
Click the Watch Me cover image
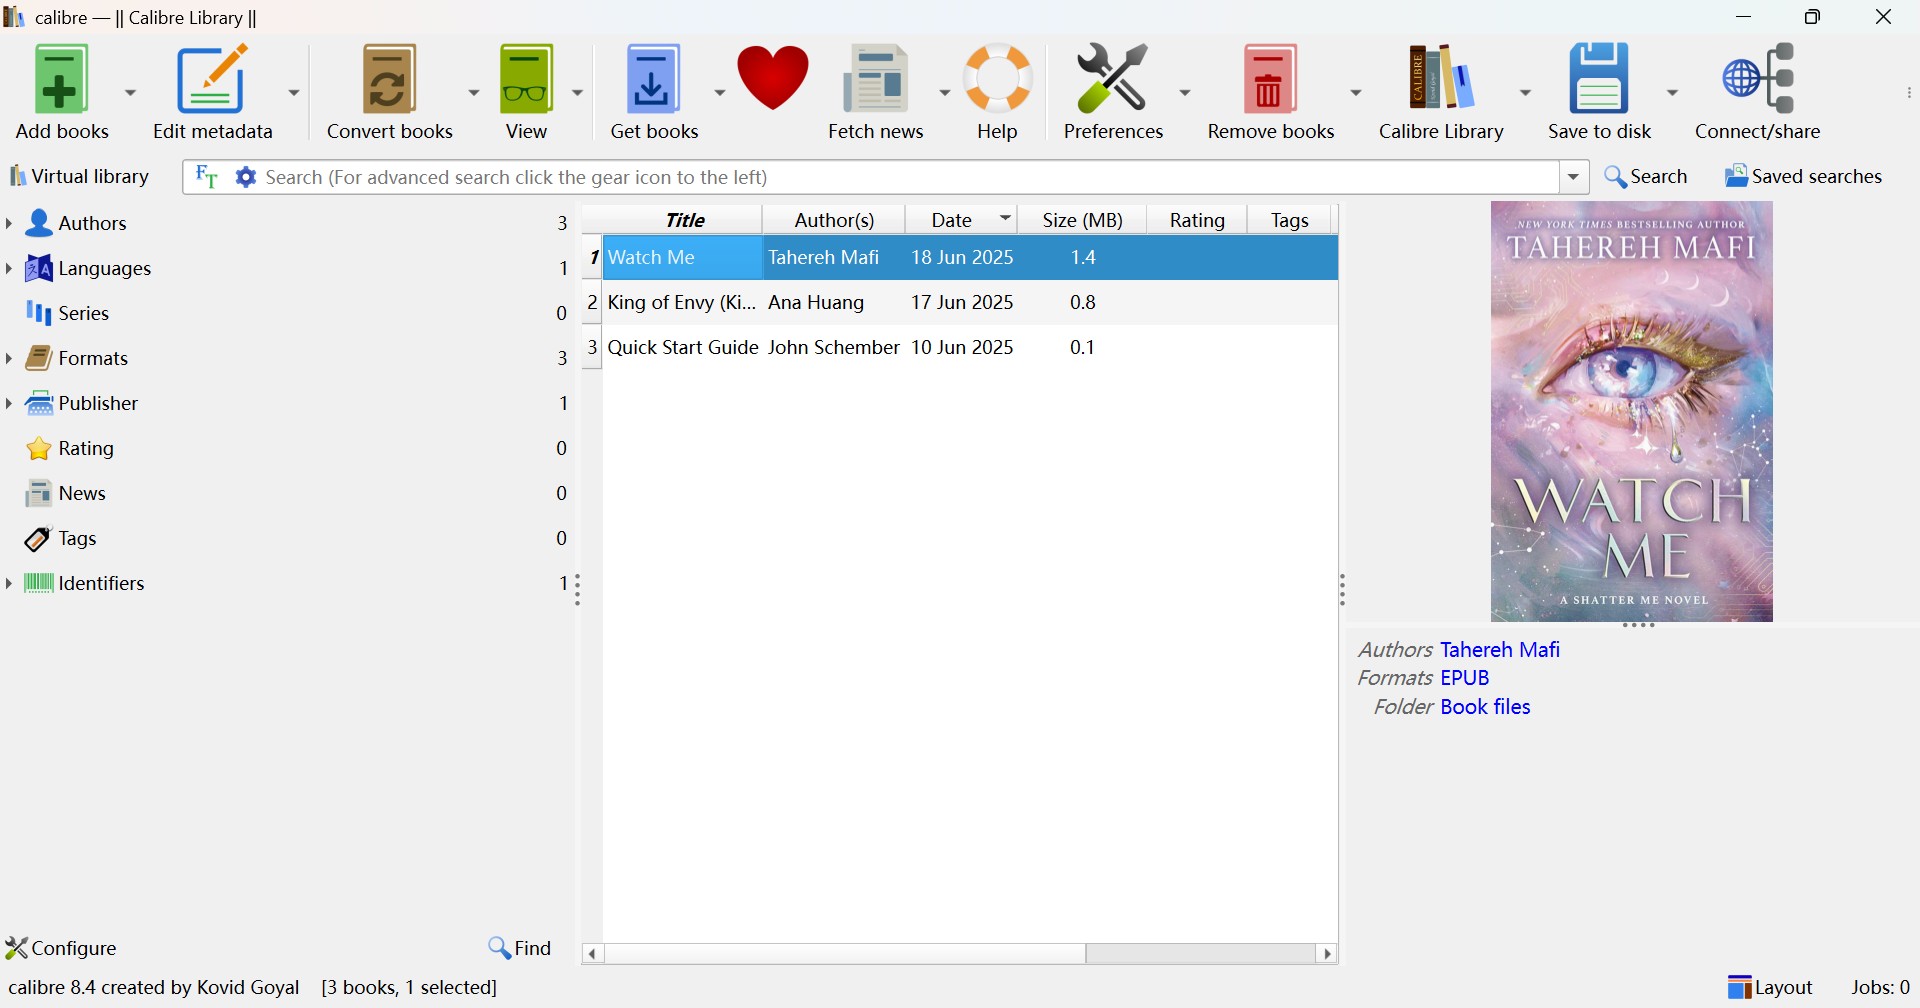[1631, 411]
